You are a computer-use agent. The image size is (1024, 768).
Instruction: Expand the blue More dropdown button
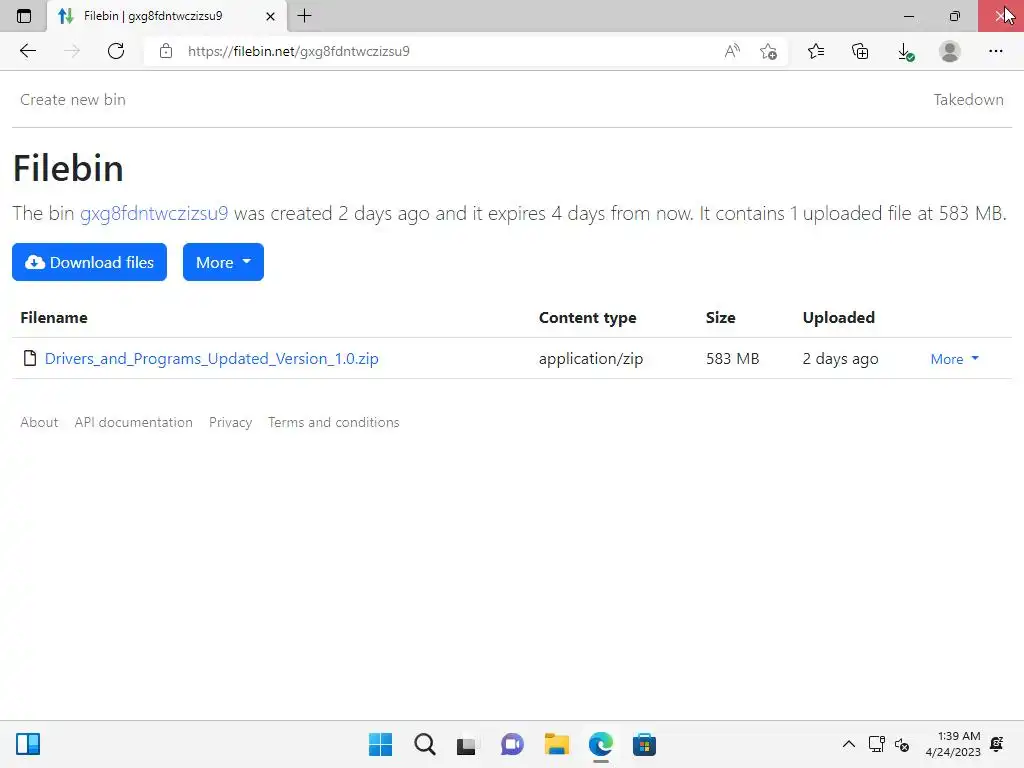coord(223,262)
